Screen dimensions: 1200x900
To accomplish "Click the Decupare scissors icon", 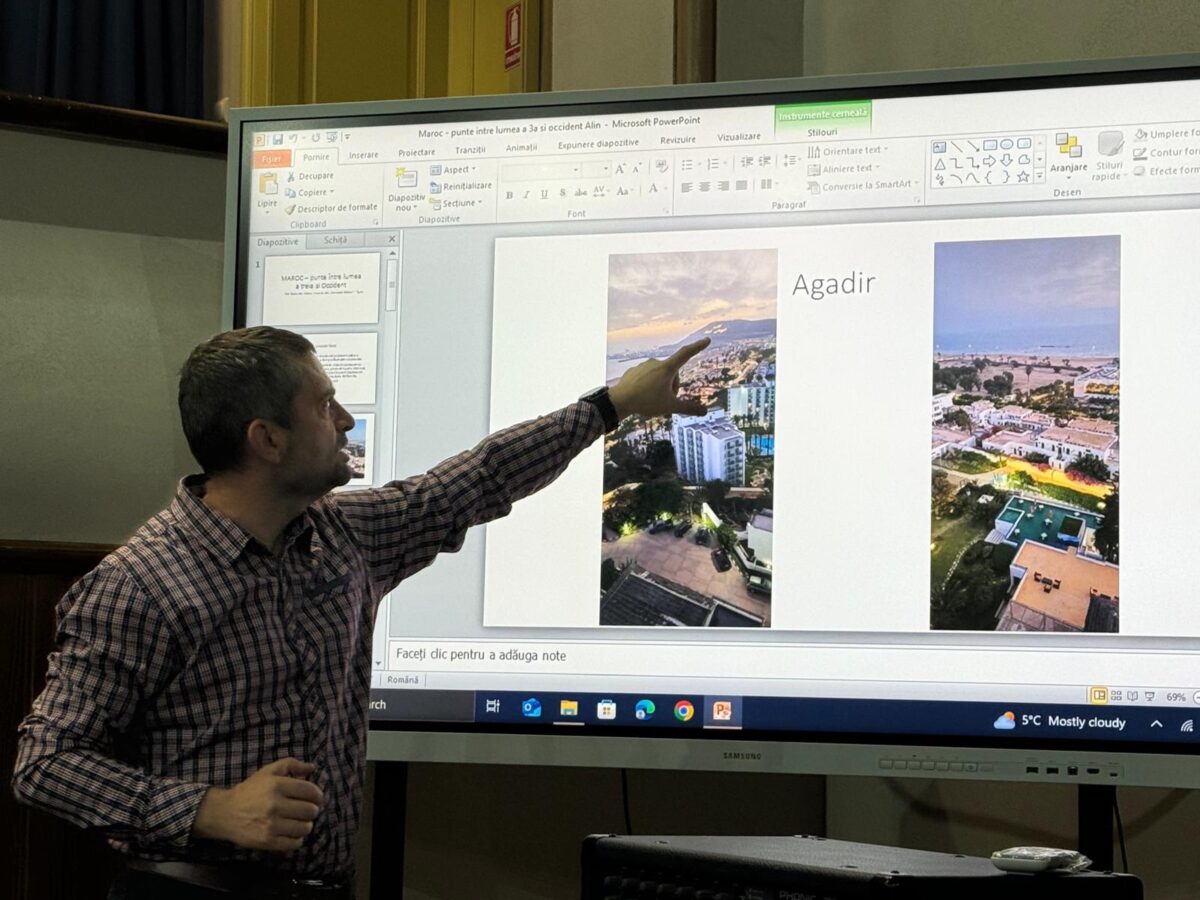I will pyautogui.click(x=291, y=176).
